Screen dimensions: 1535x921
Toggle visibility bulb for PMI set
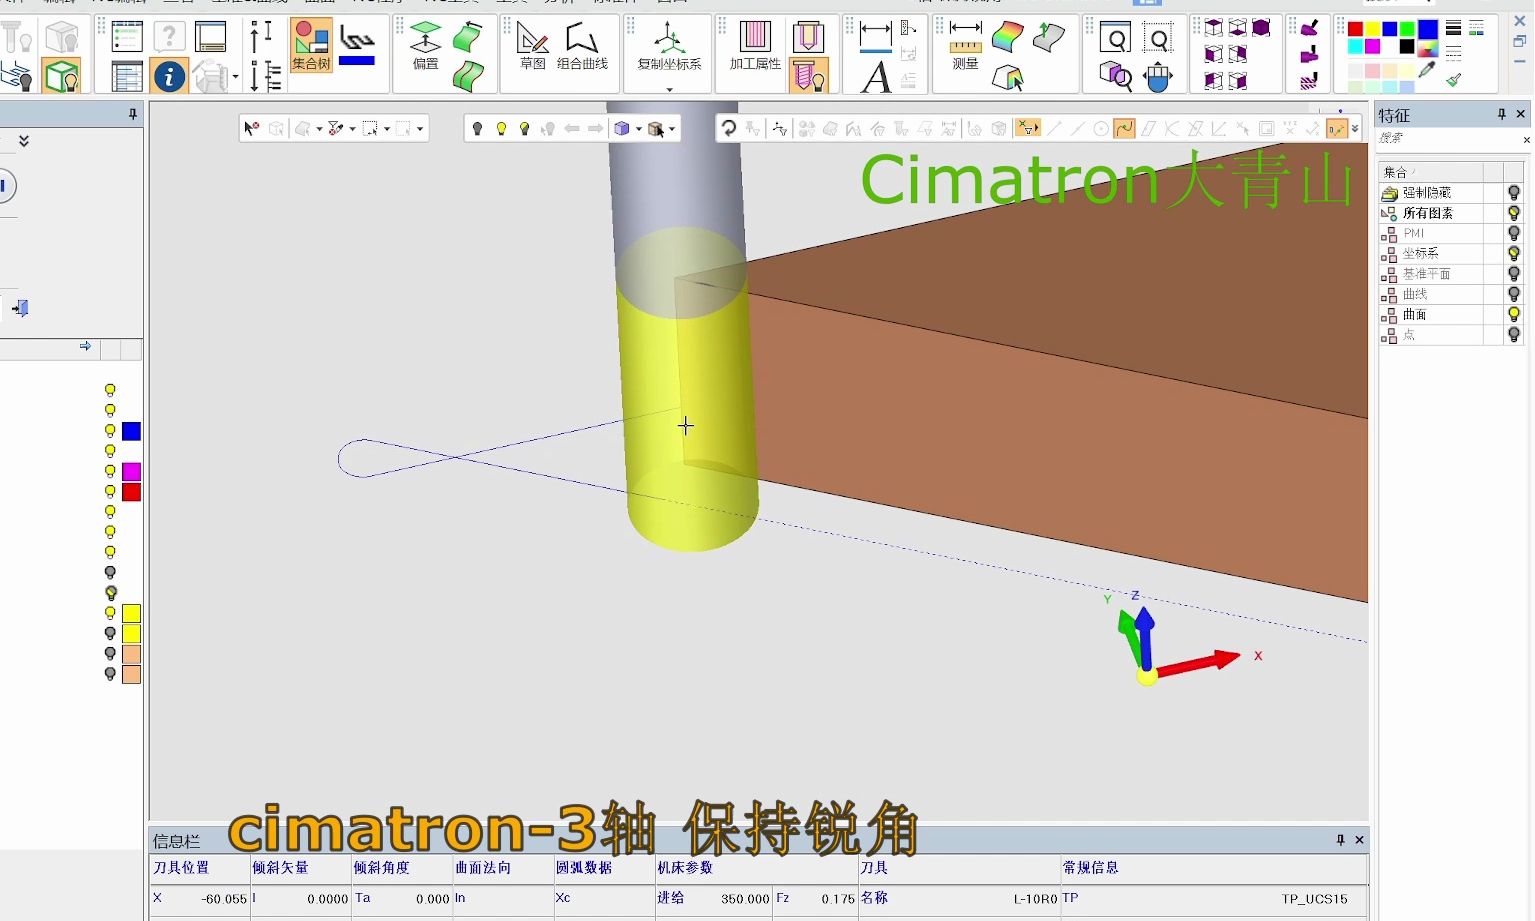pyautogui.click(x=1514, y=233)
